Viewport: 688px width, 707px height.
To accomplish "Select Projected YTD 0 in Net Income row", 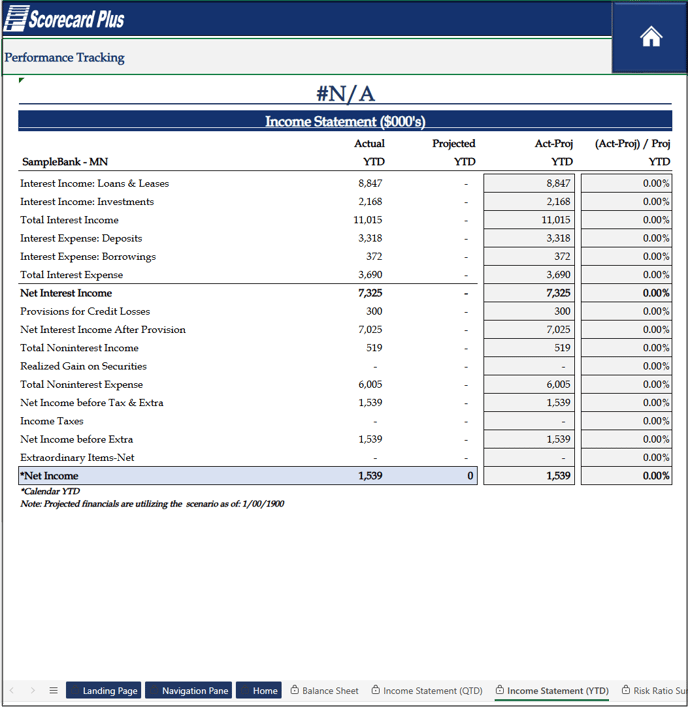I will coord(470,476).
